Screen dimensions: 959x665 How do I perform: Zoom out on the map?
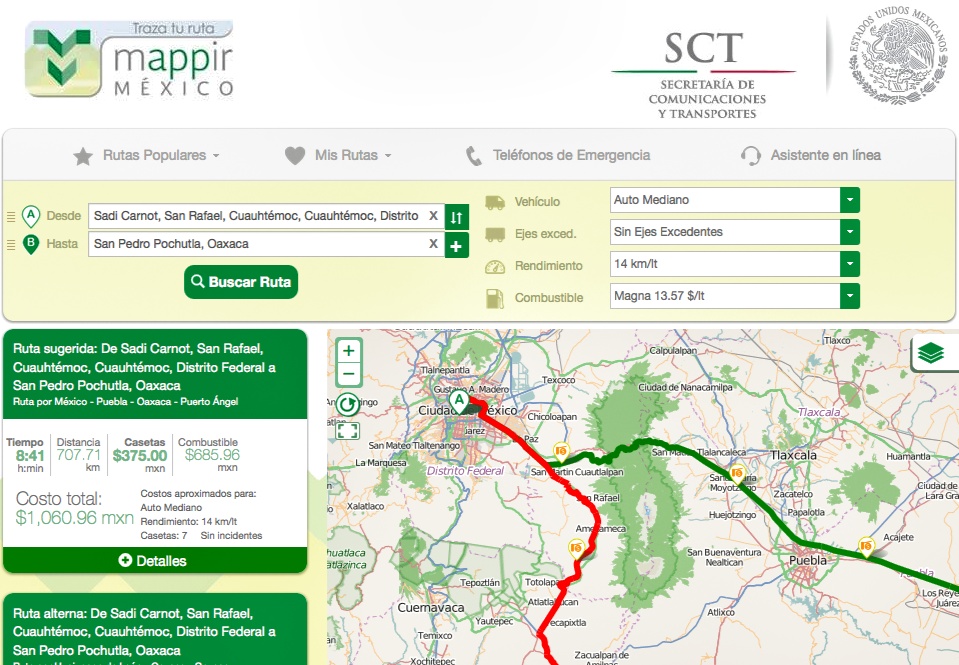click(348, 375)
